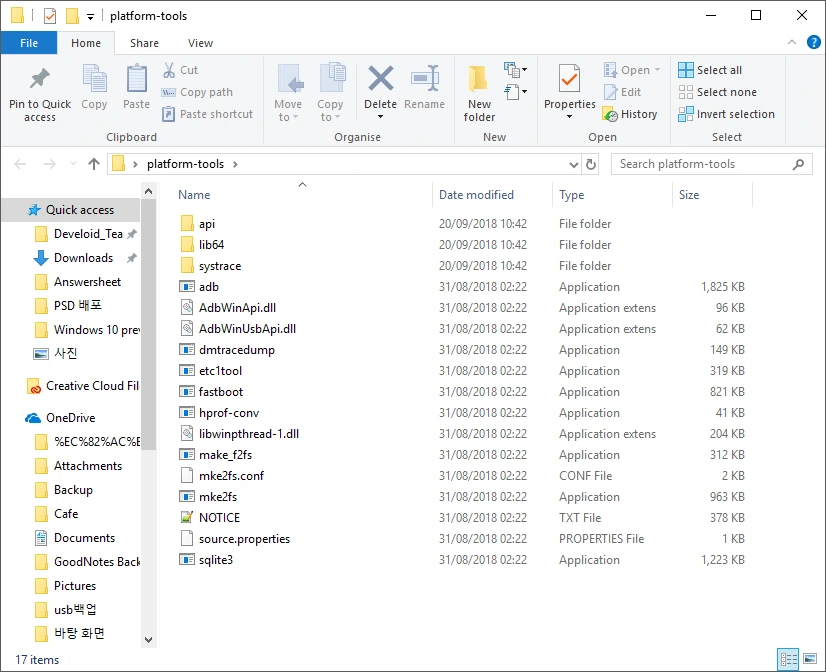Open the Move to menu
826x672 pixels.
(x=288, y=93)
